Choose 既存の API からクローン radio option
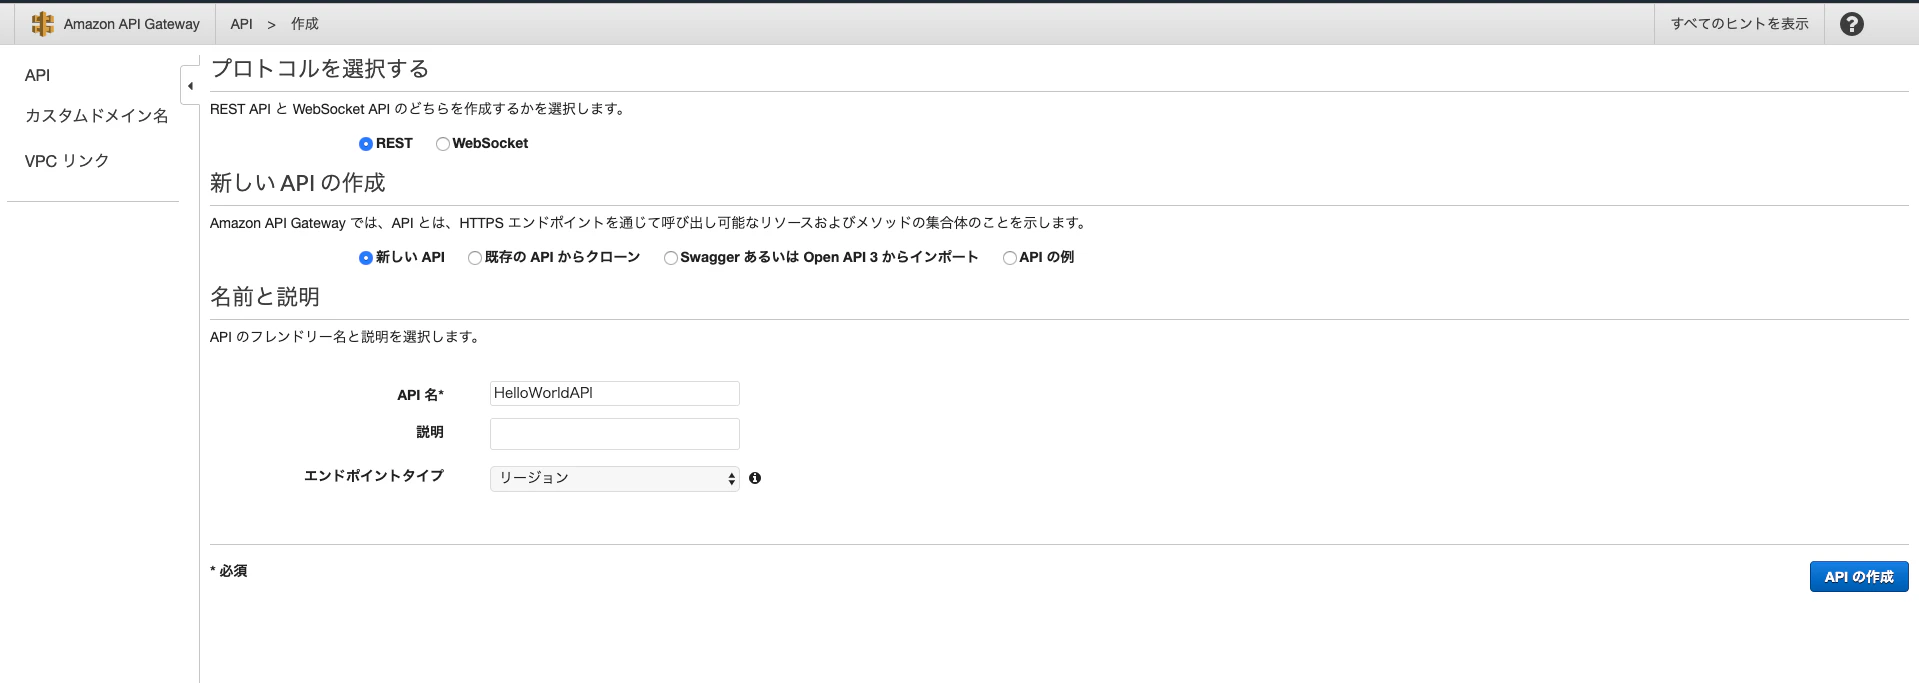1919x683 pixels. 475,258
